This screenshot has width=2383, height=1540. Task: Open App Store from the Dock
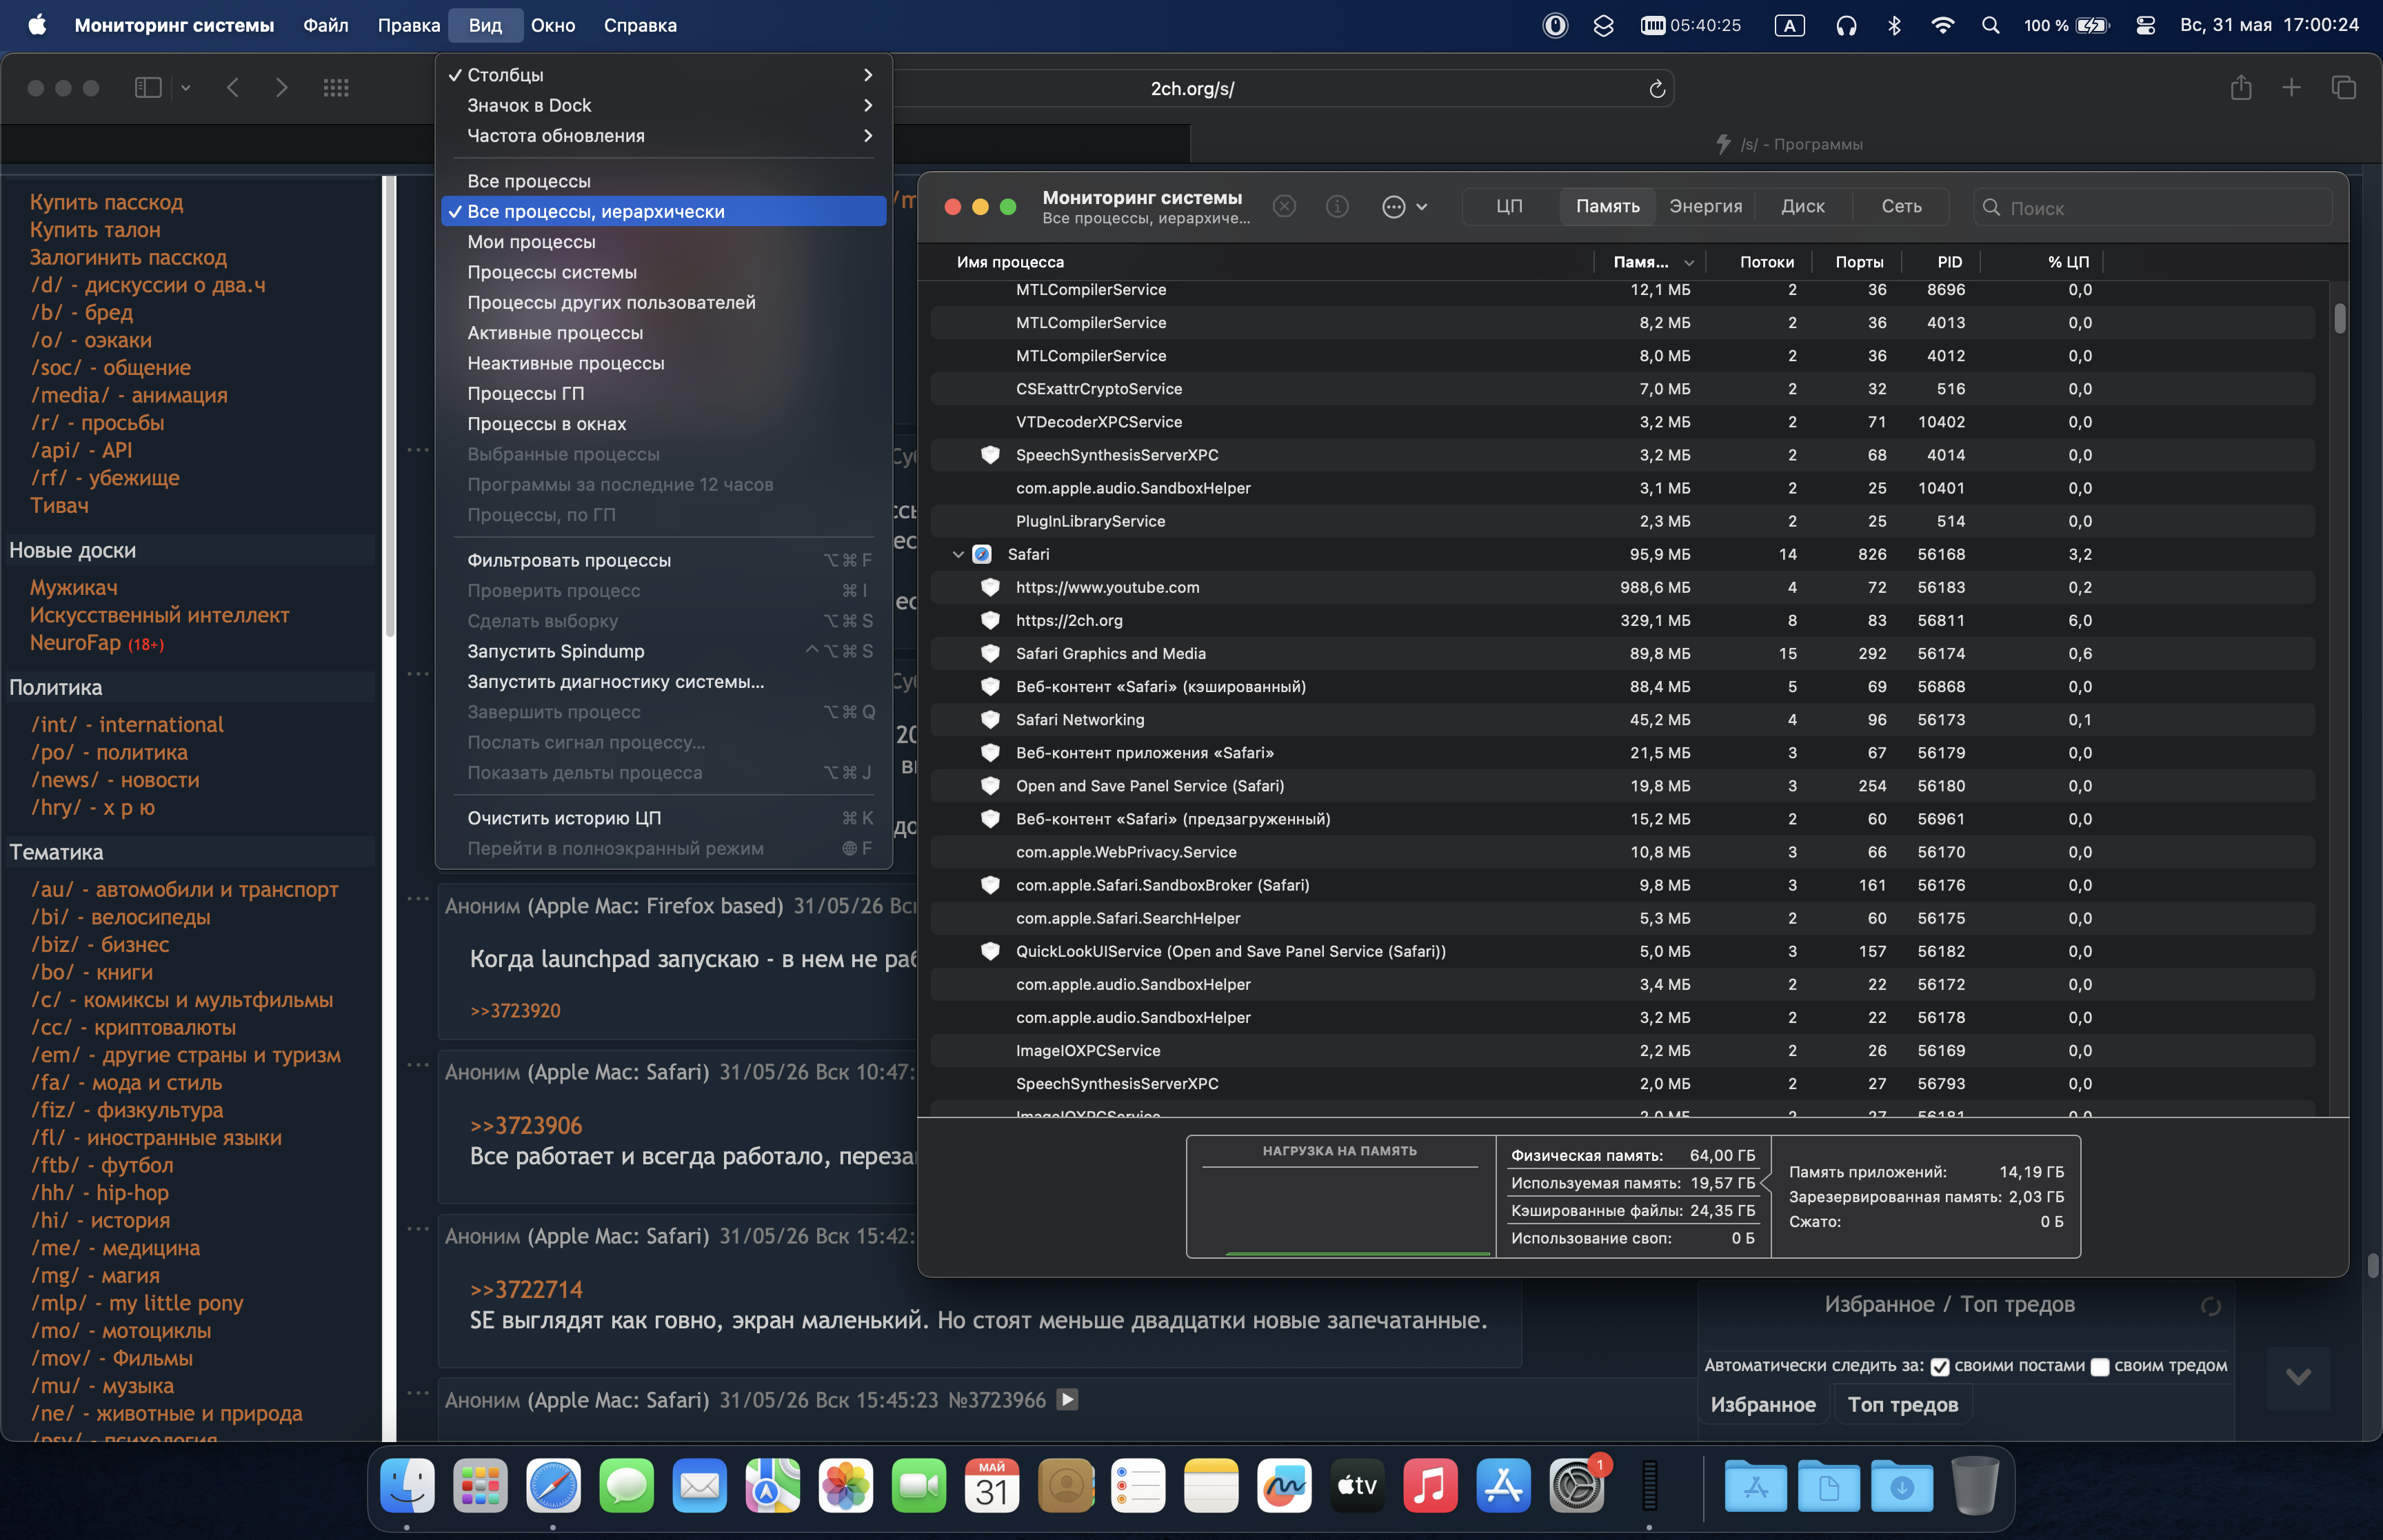click(x=1503, y=1486)
